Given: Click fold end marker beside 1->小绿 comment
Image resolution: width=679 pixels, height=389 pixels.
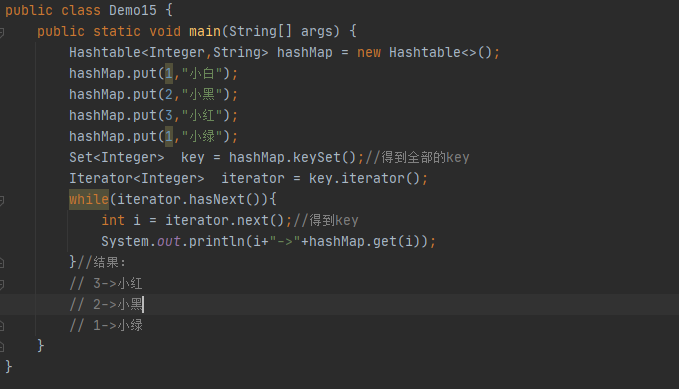Looking at the screenshot, I should [x=2, y=326].
